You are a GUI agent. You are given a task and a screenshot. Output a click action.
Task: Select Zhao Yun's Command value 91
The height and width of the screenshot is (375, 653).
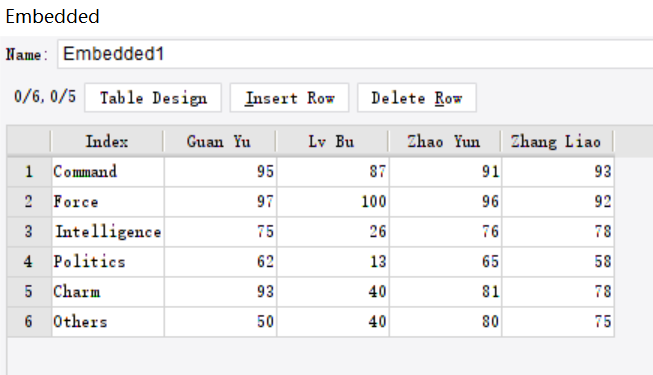point(446,172)
